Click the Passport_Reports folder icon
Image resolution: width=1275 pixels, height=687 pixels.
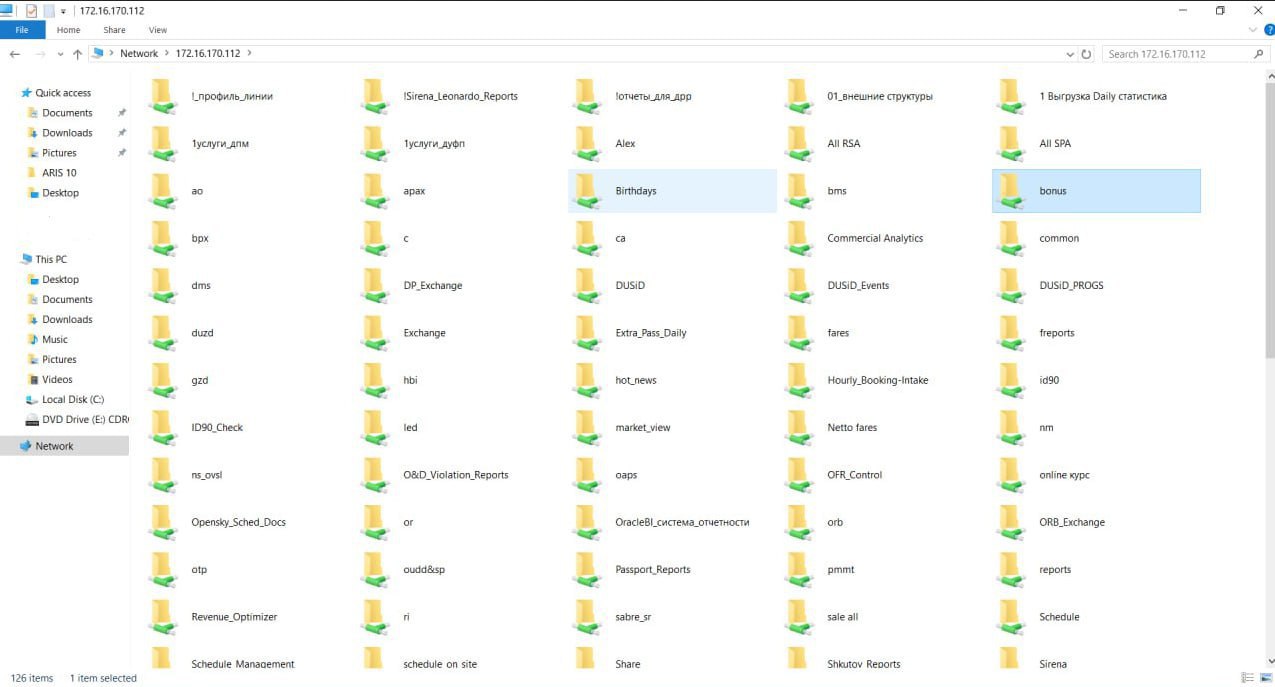(x=587, y=570)
